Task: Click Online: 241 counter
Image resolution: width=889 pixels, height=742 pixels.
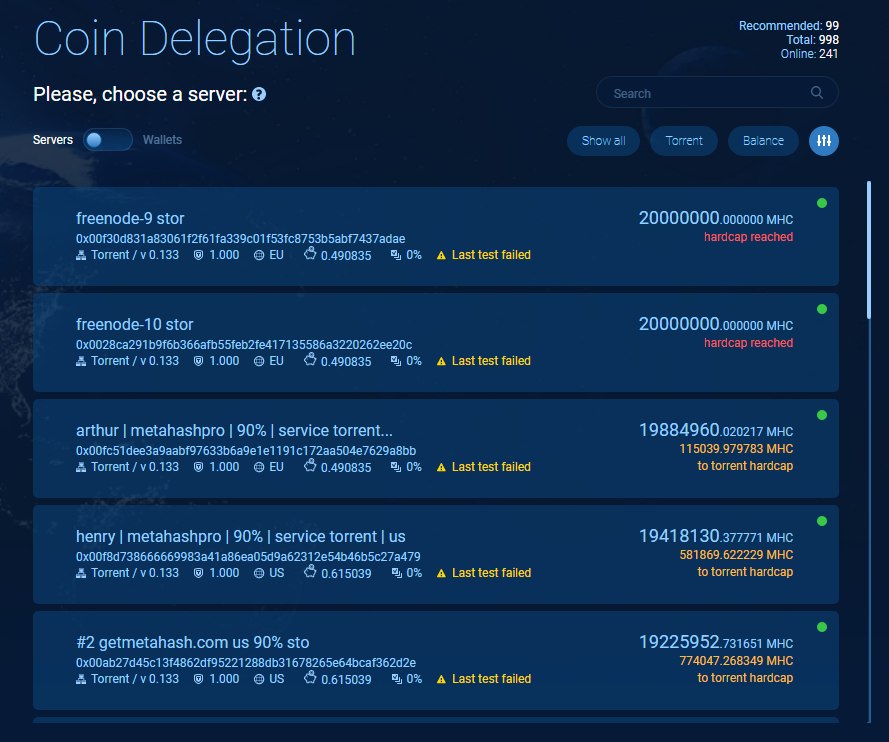Action: point(809,54)
